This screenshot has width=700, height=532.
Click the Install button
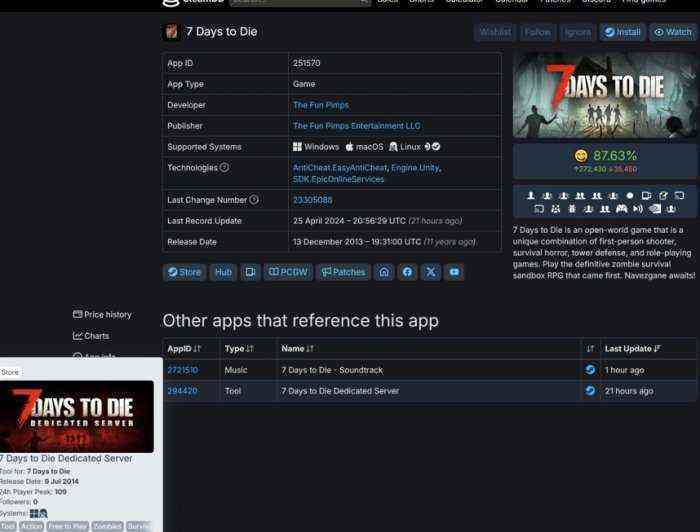(622, 32)
